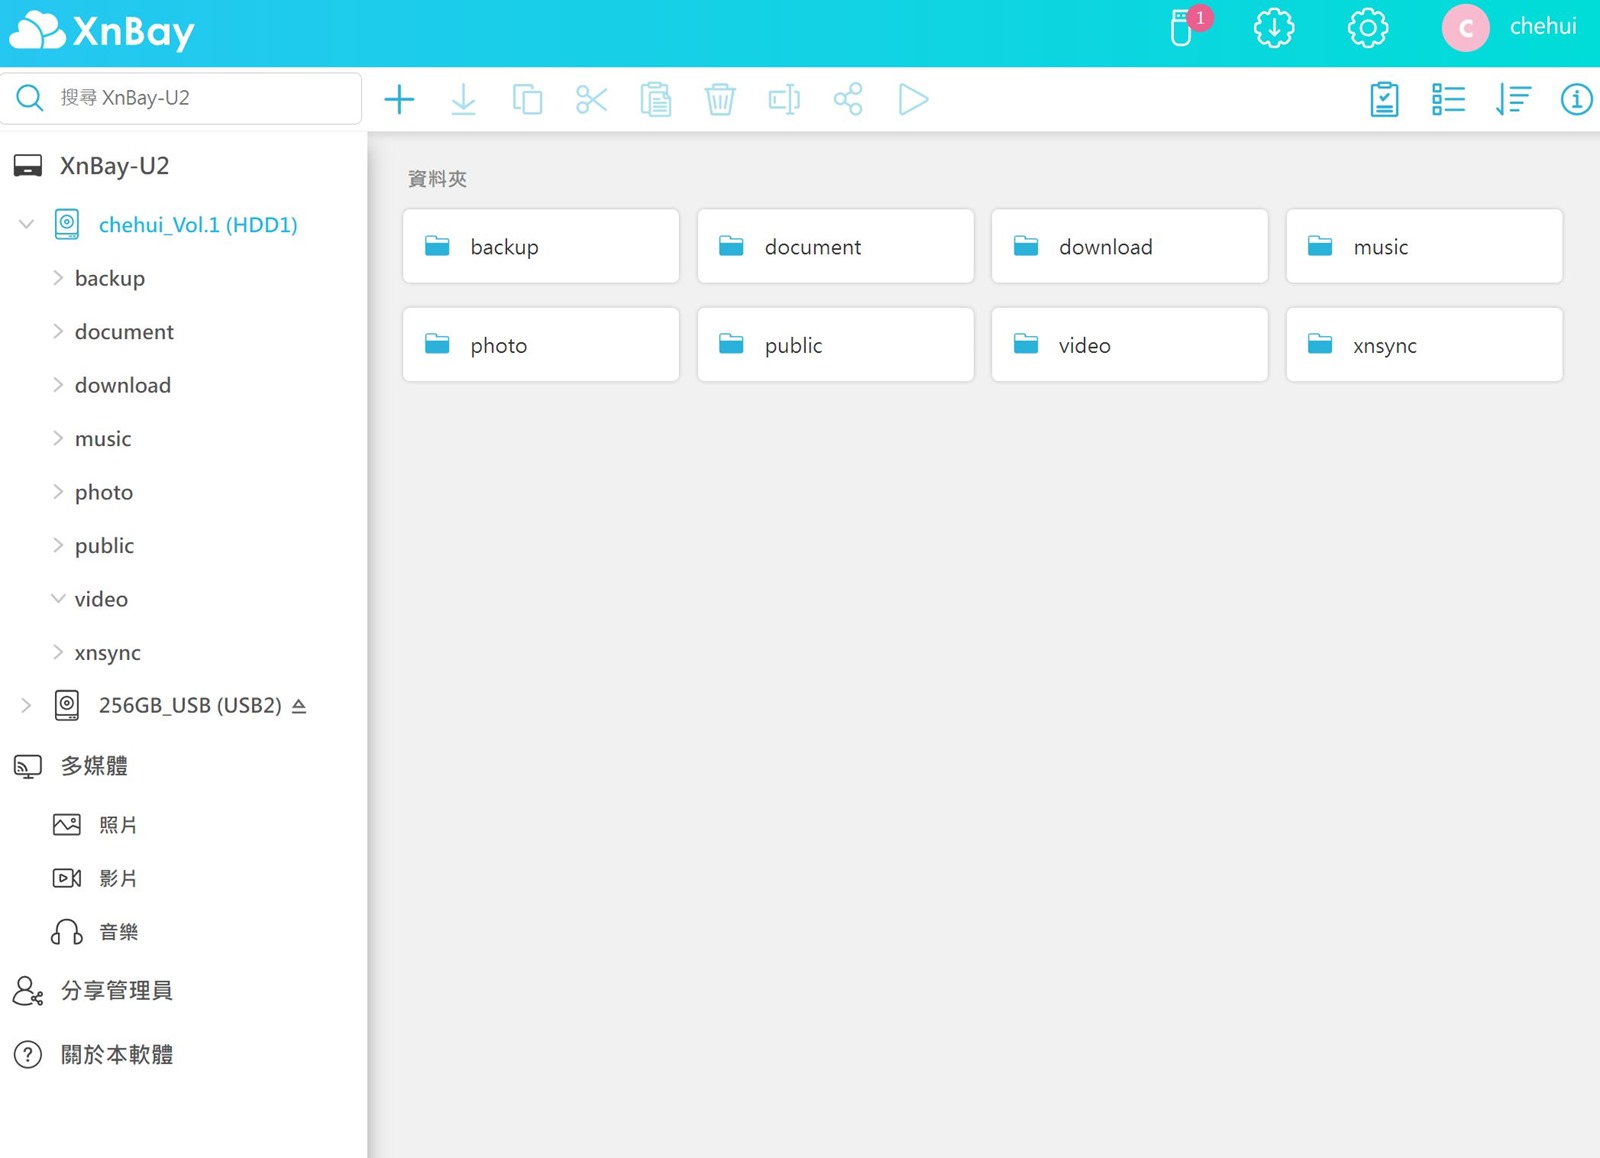
Task: Eject the 256GB_USB drive
Action: [x=299, y=706]
